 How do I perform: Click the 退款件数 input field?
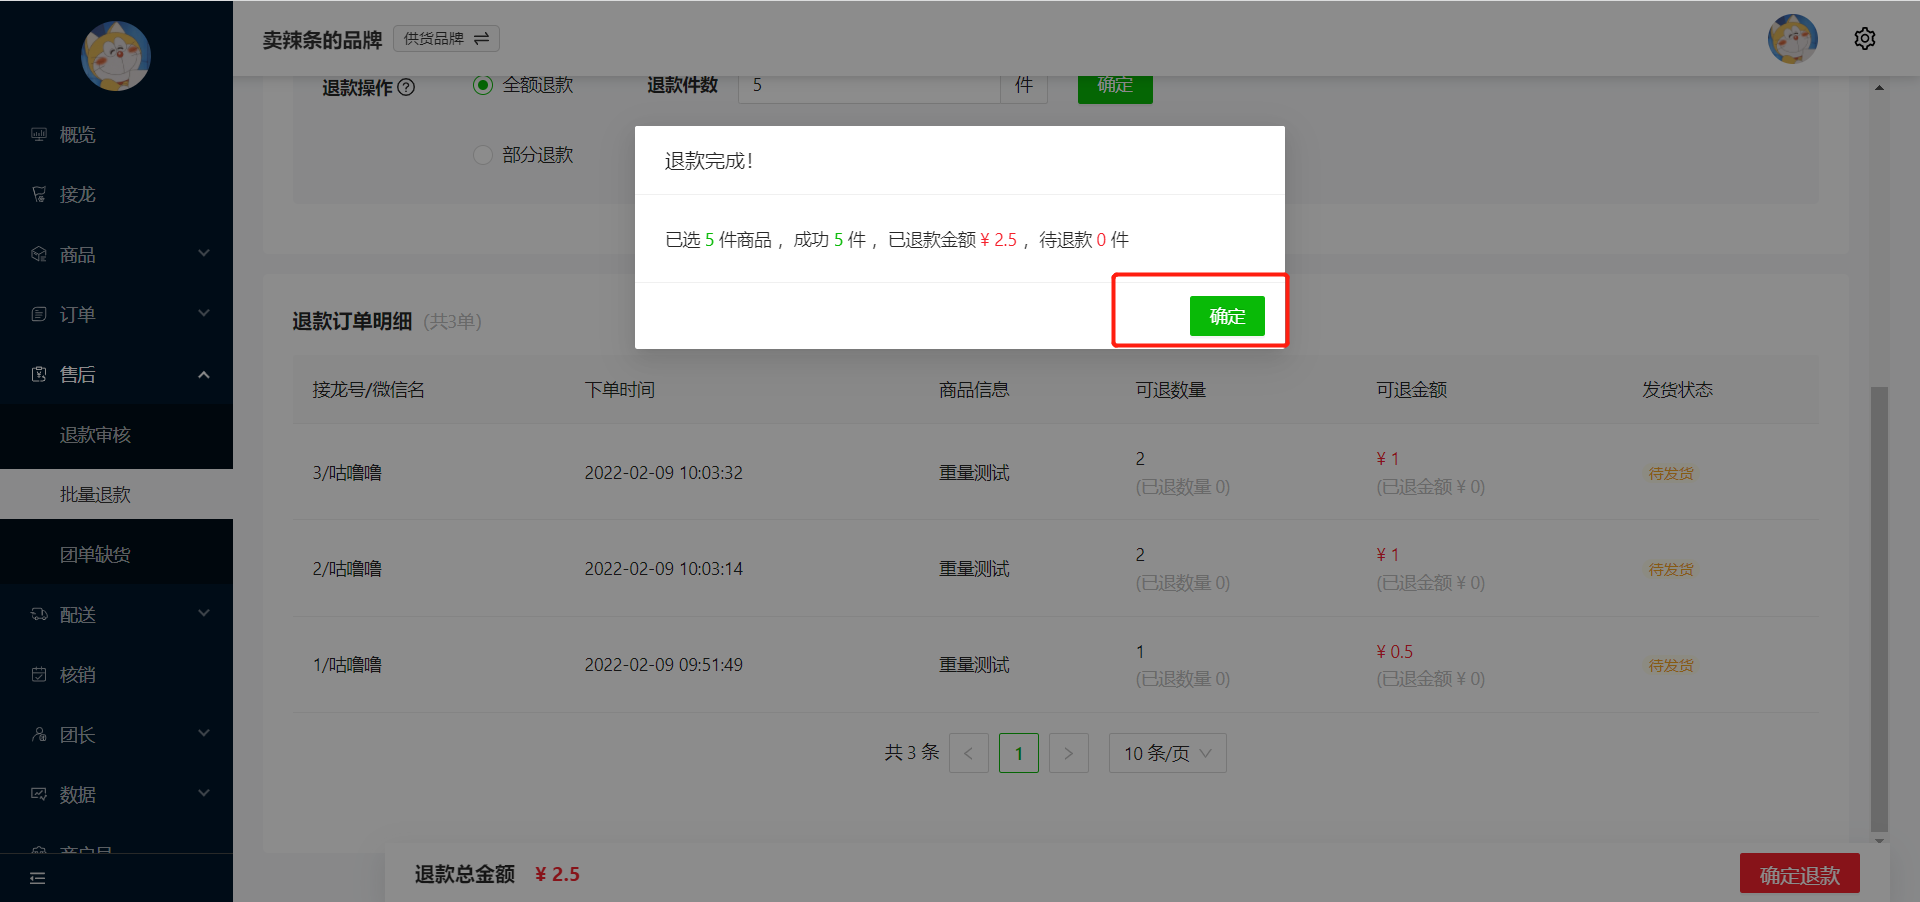pyautogui.click(x=869, y=88)
